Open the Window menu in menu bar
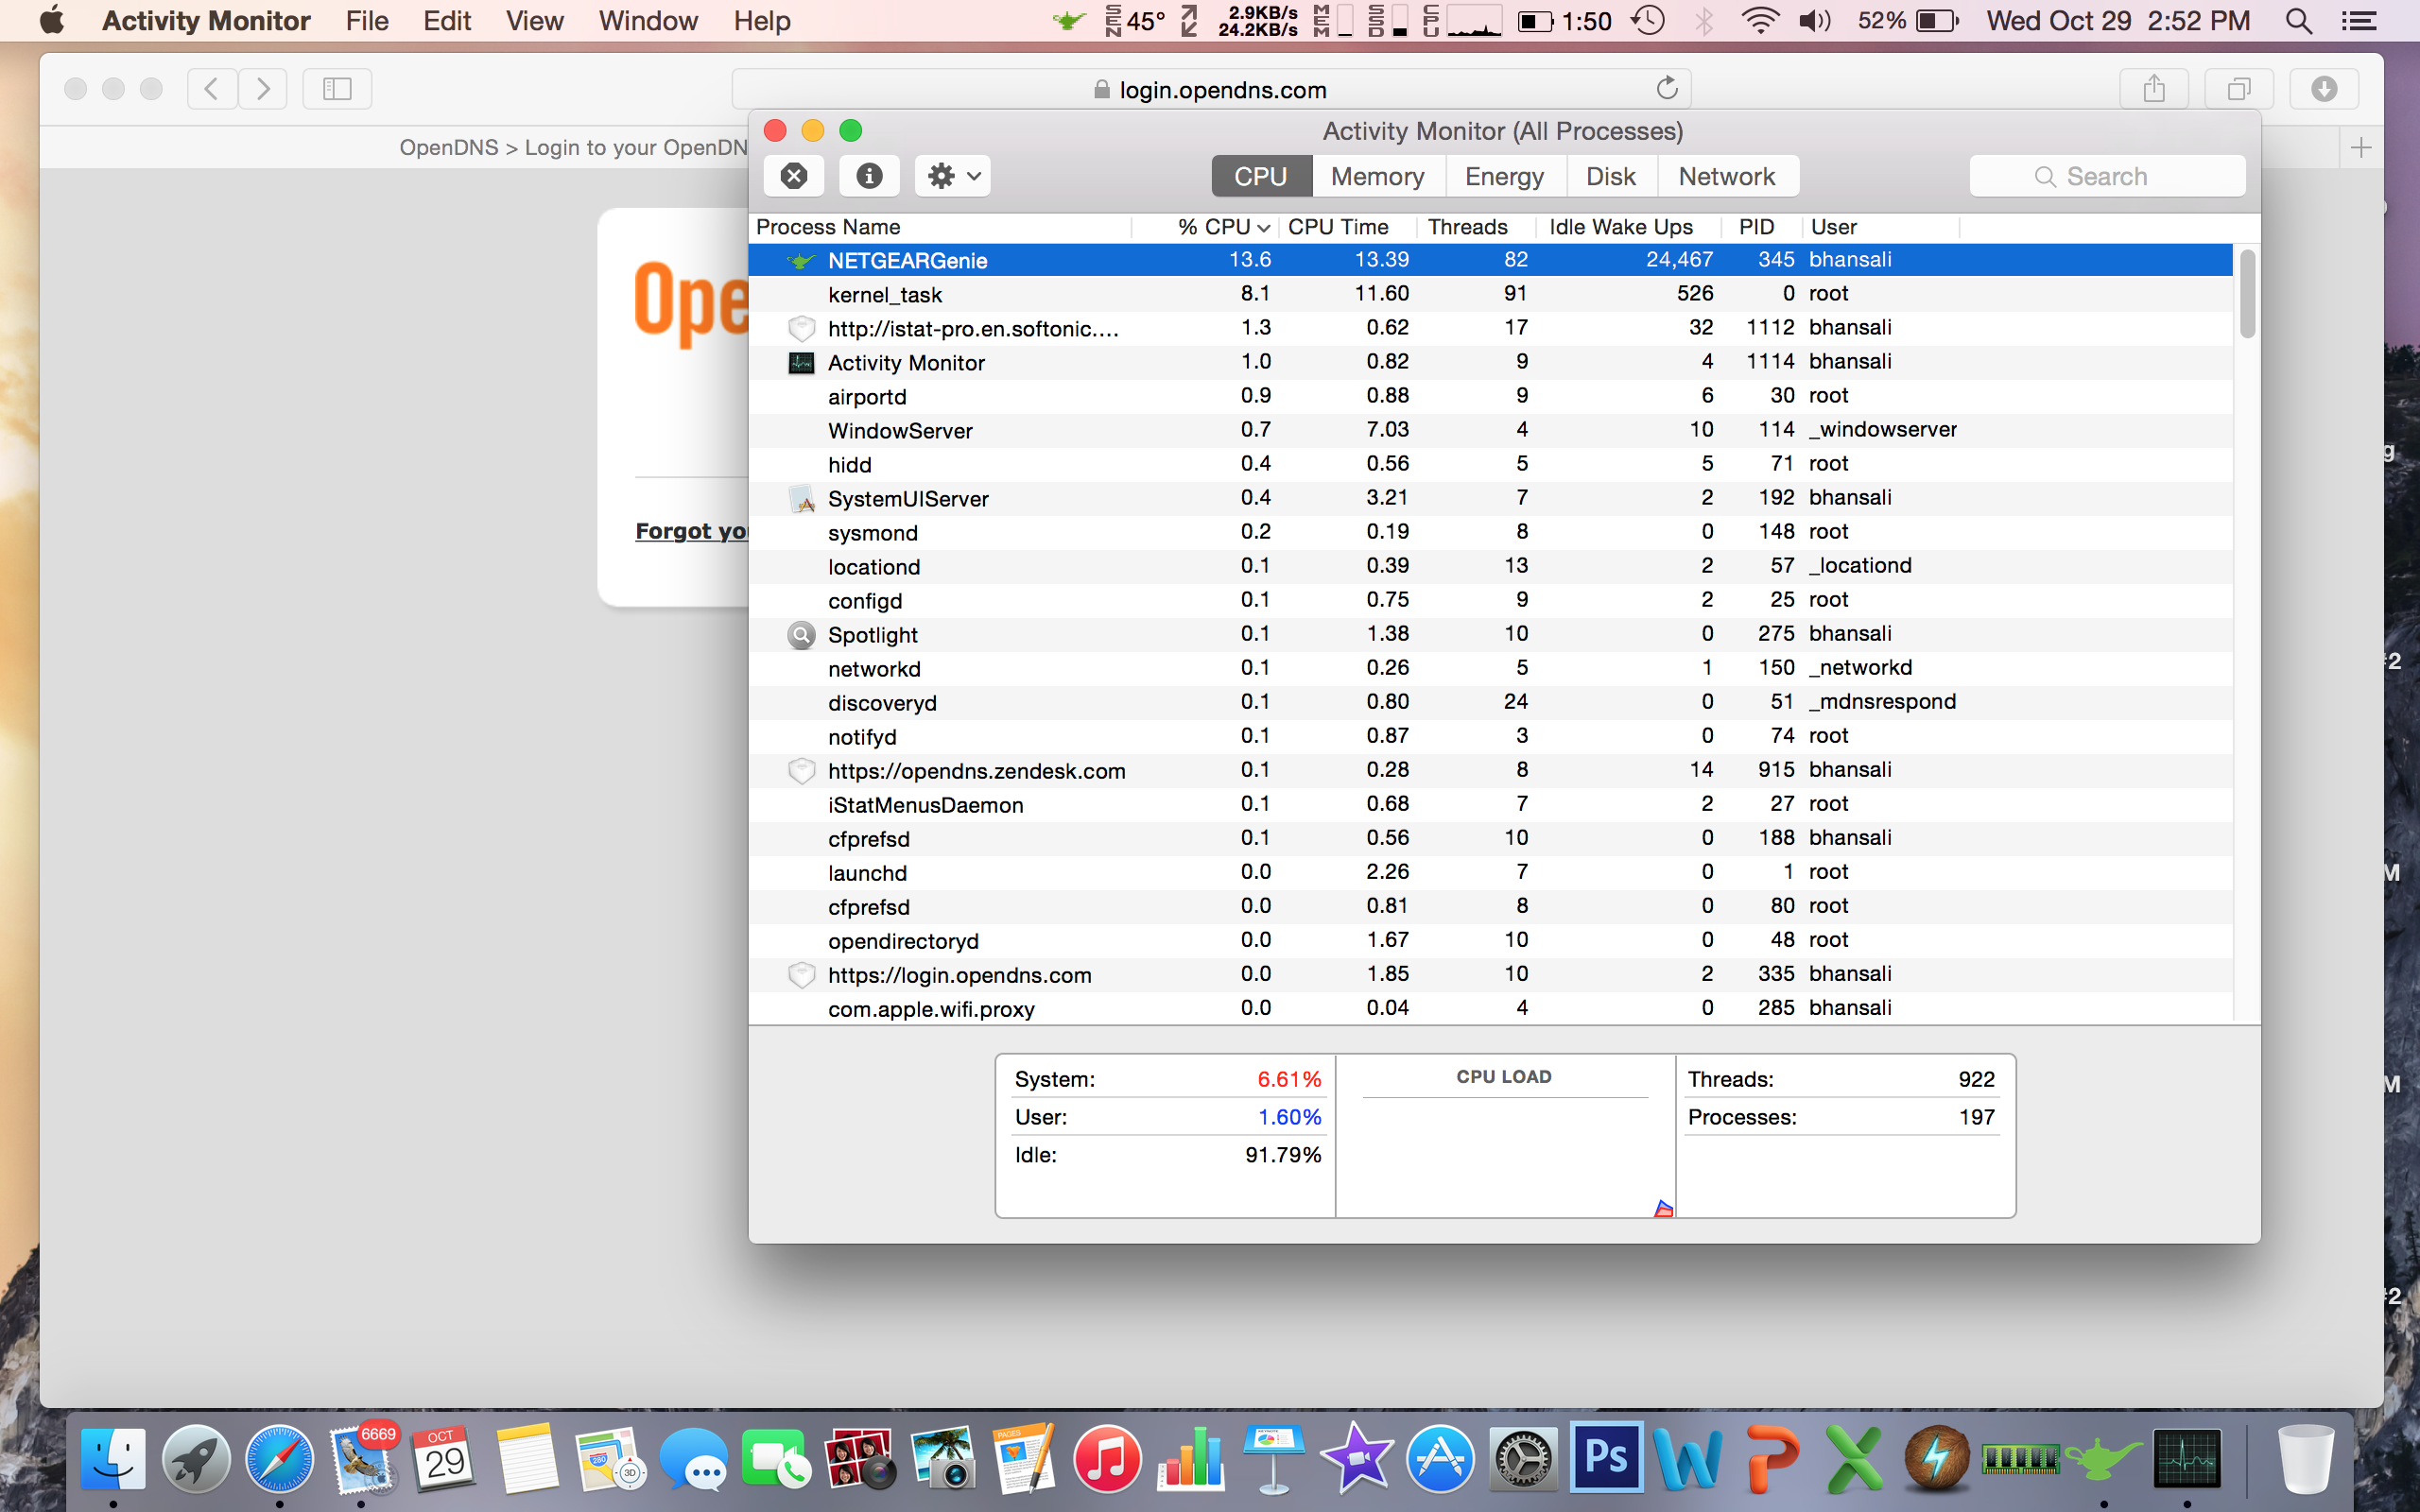The image size is (2420, 1512). (648, 21)
